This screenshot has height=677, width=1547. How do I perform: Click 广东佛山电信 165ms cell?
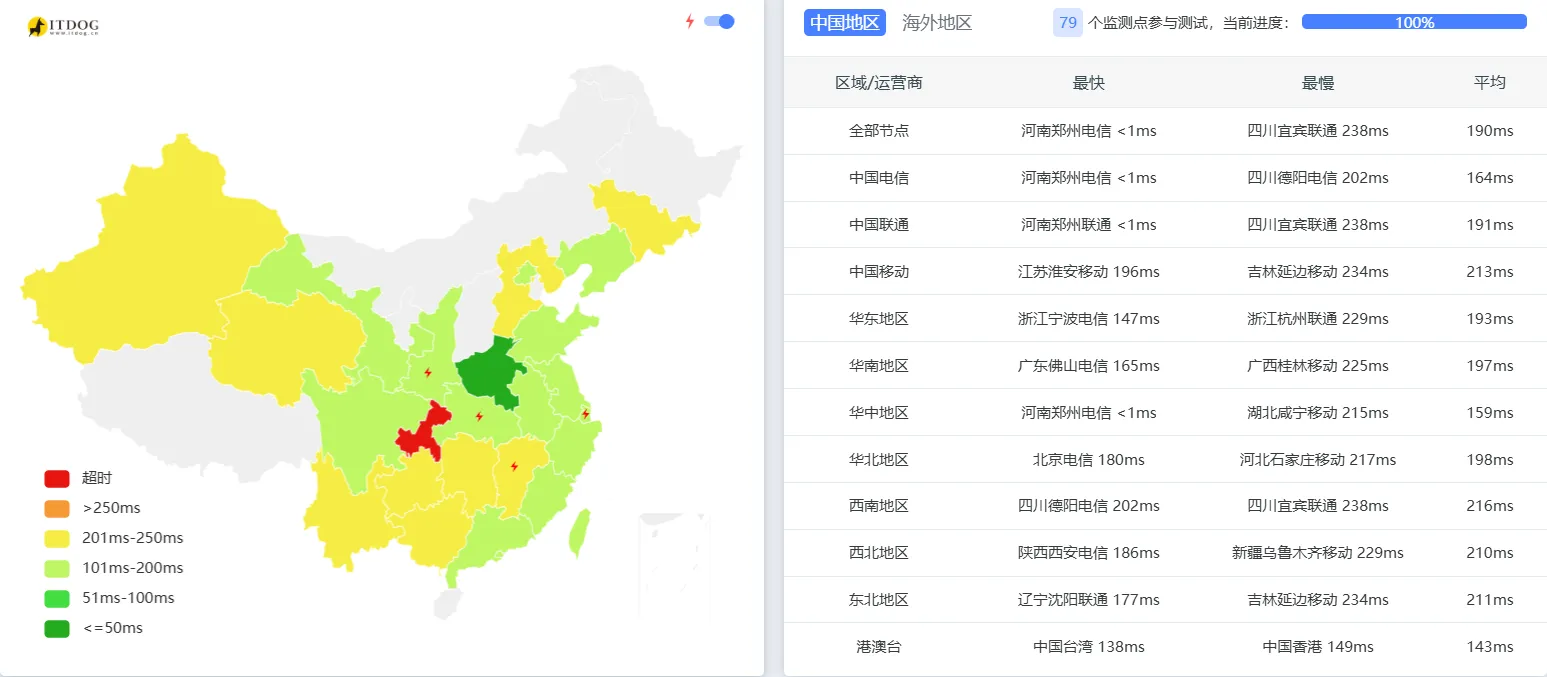click(1088, 366)
